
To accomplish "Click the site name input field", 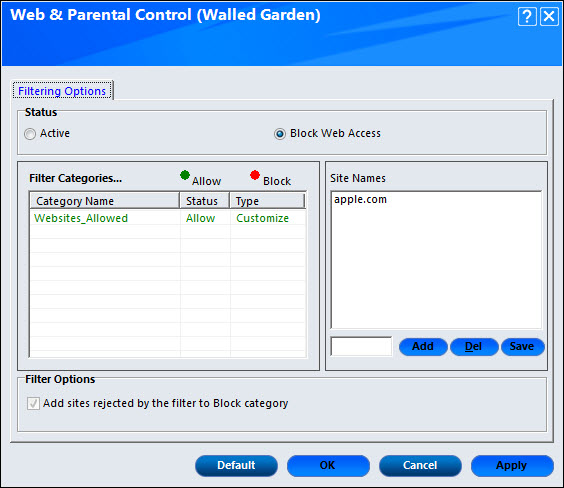I will [361, 346].
